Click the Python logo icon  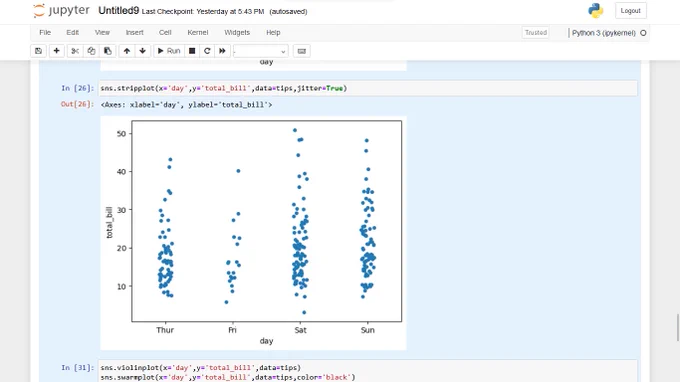595,10
